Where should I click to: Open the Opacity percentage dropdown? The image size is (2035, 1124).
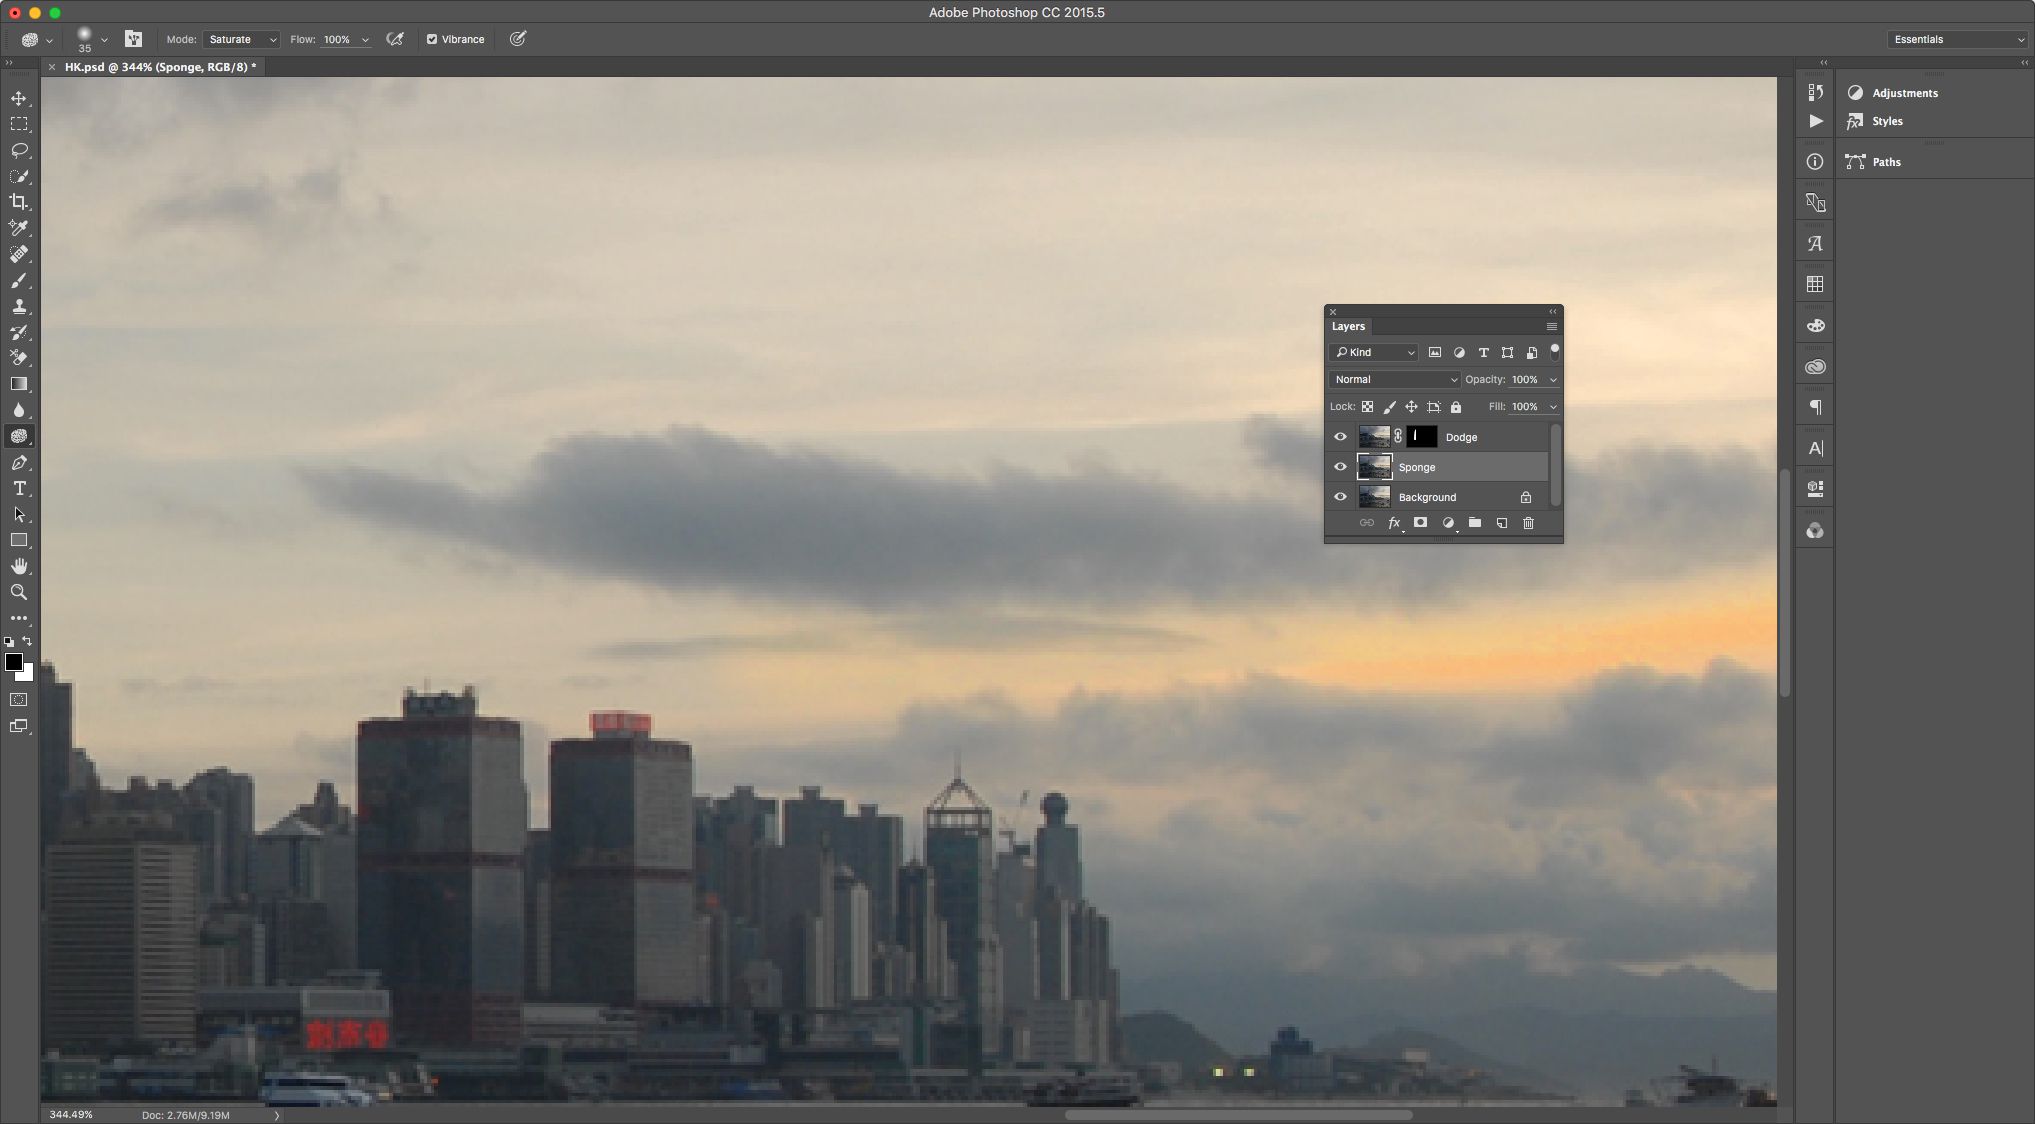(x=1552, y=379)
